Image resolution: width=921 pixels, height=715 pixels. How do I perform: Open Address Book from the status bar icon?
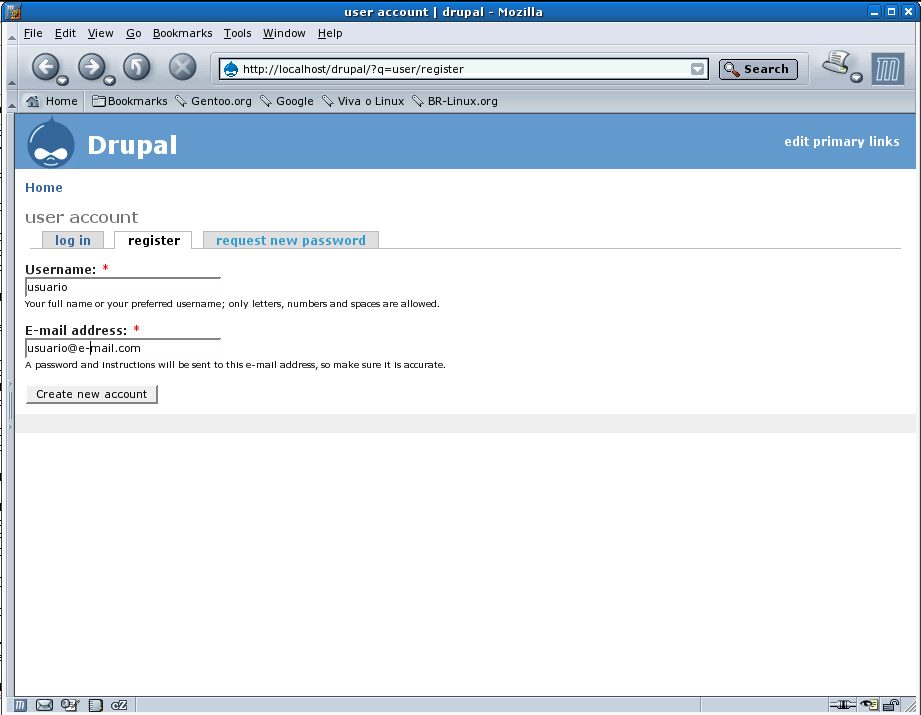coord(95,705)
